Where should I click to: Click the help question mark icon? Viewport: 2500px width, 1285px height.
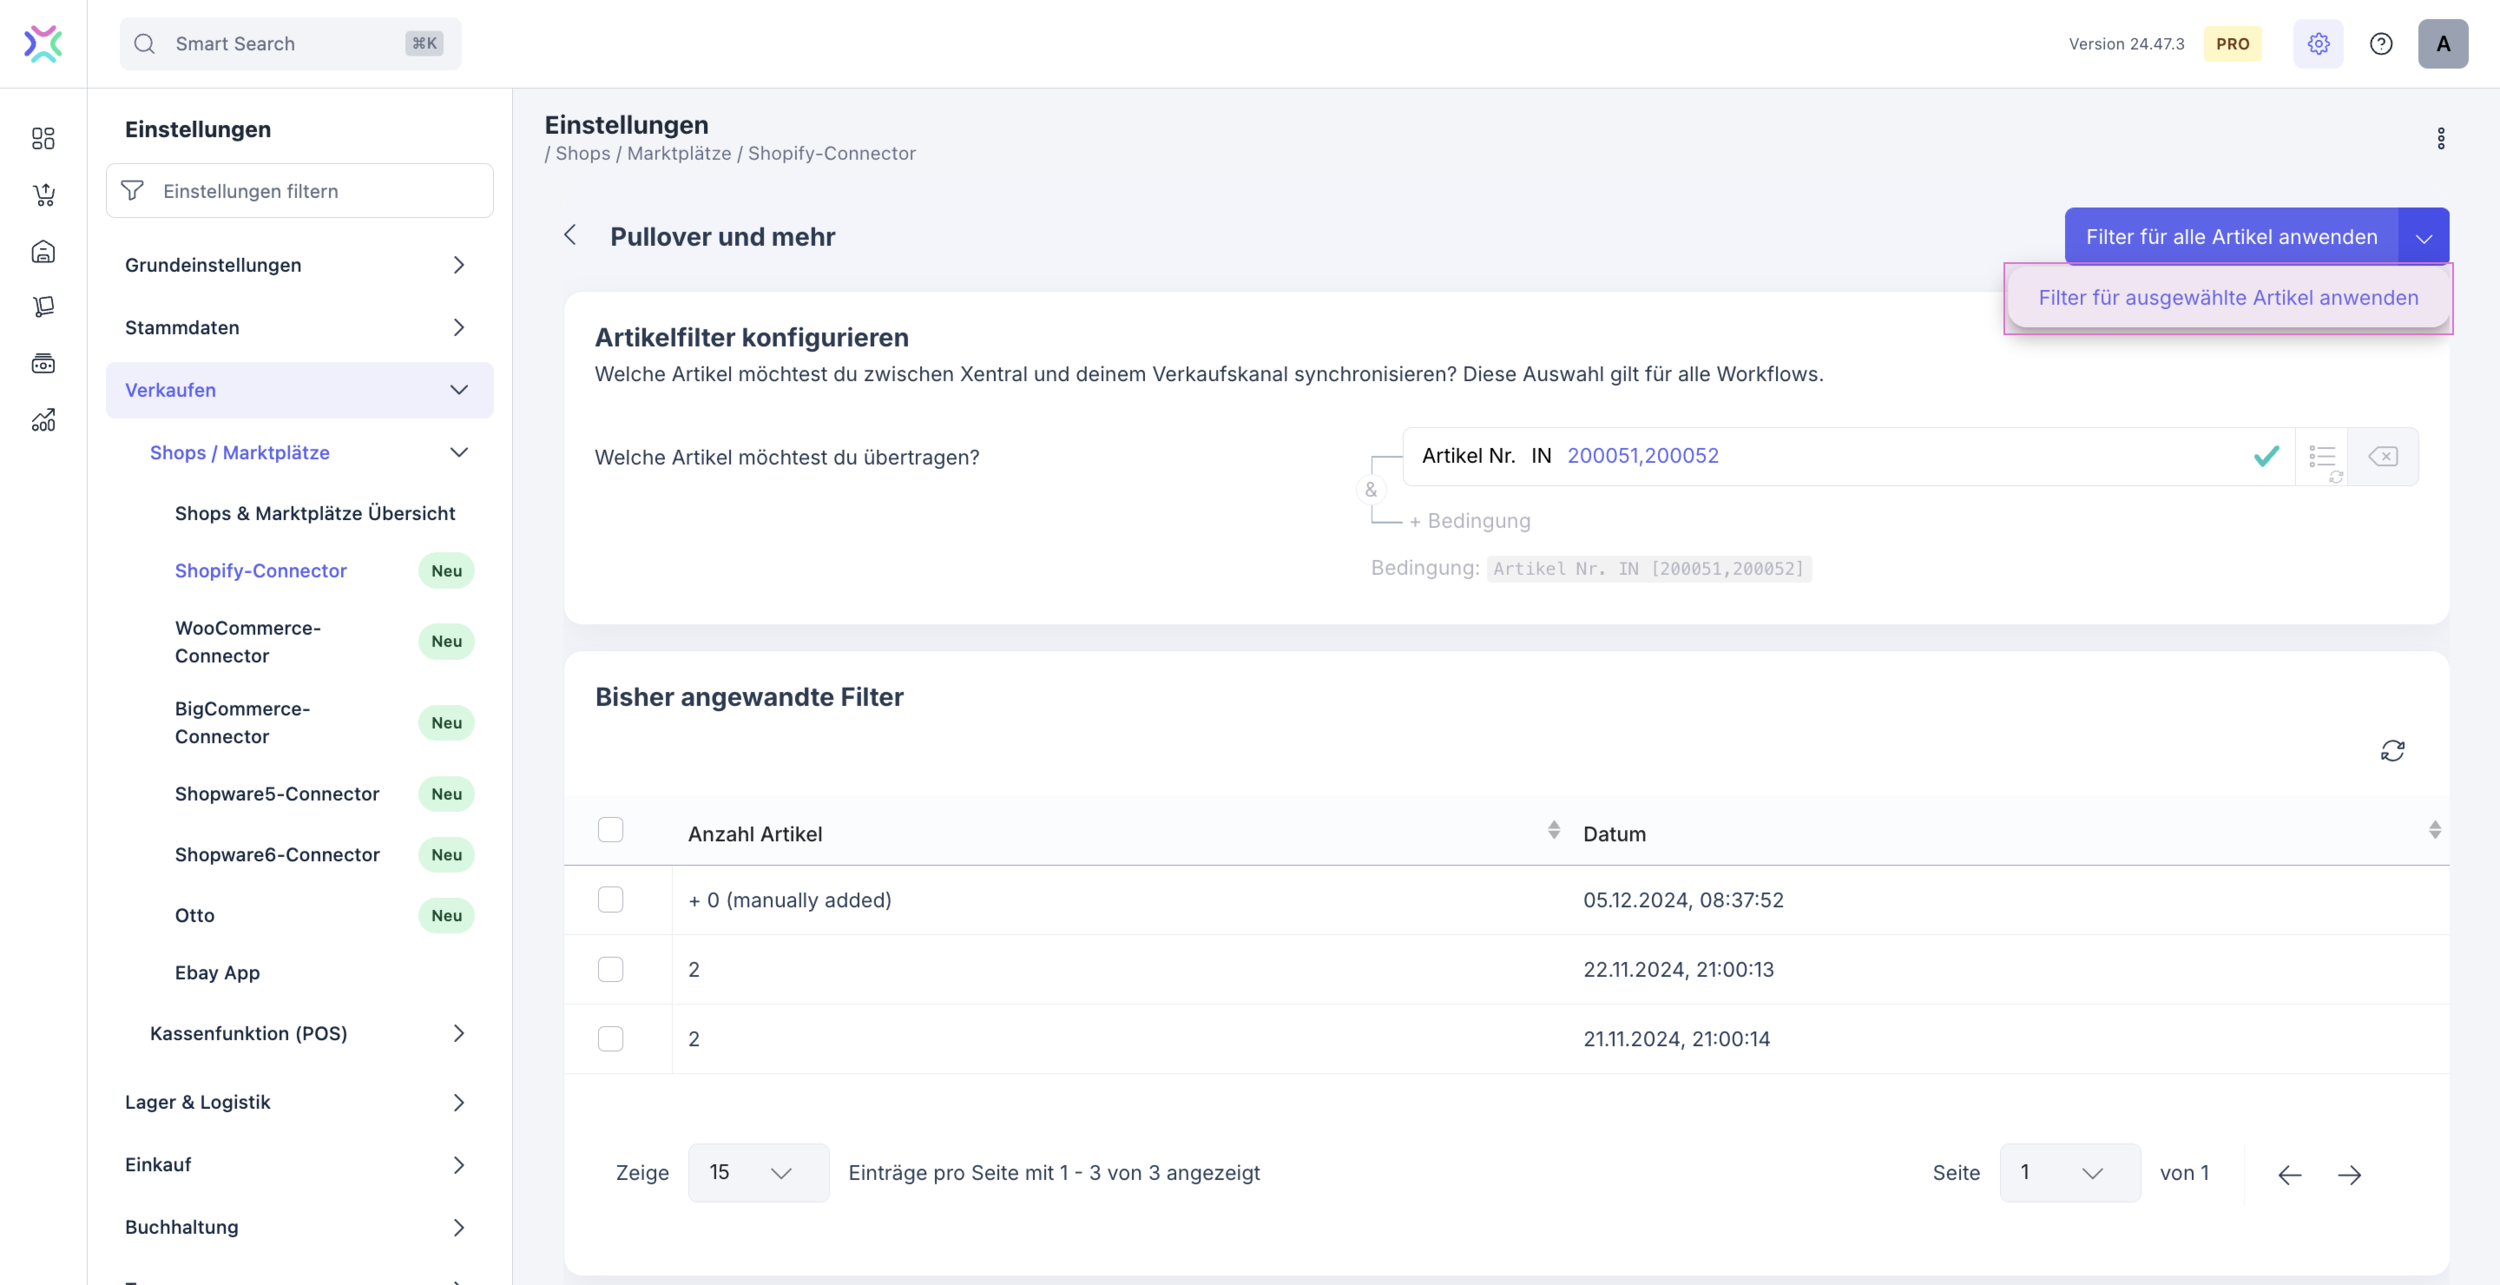2381,44
